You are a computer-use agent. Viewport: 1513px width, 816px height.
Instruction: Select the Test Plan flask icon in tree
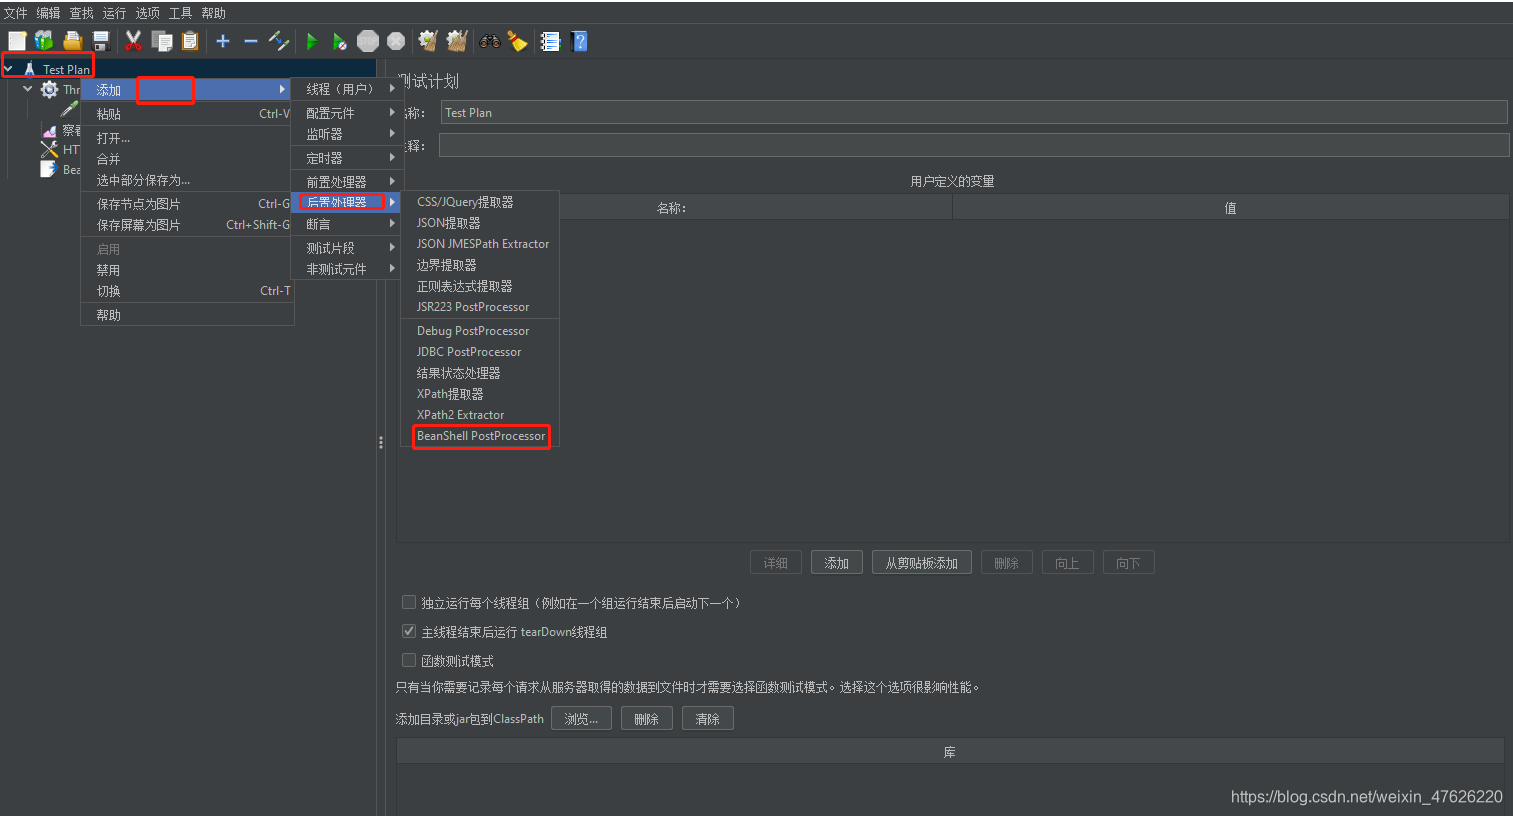tap(30, 69)
